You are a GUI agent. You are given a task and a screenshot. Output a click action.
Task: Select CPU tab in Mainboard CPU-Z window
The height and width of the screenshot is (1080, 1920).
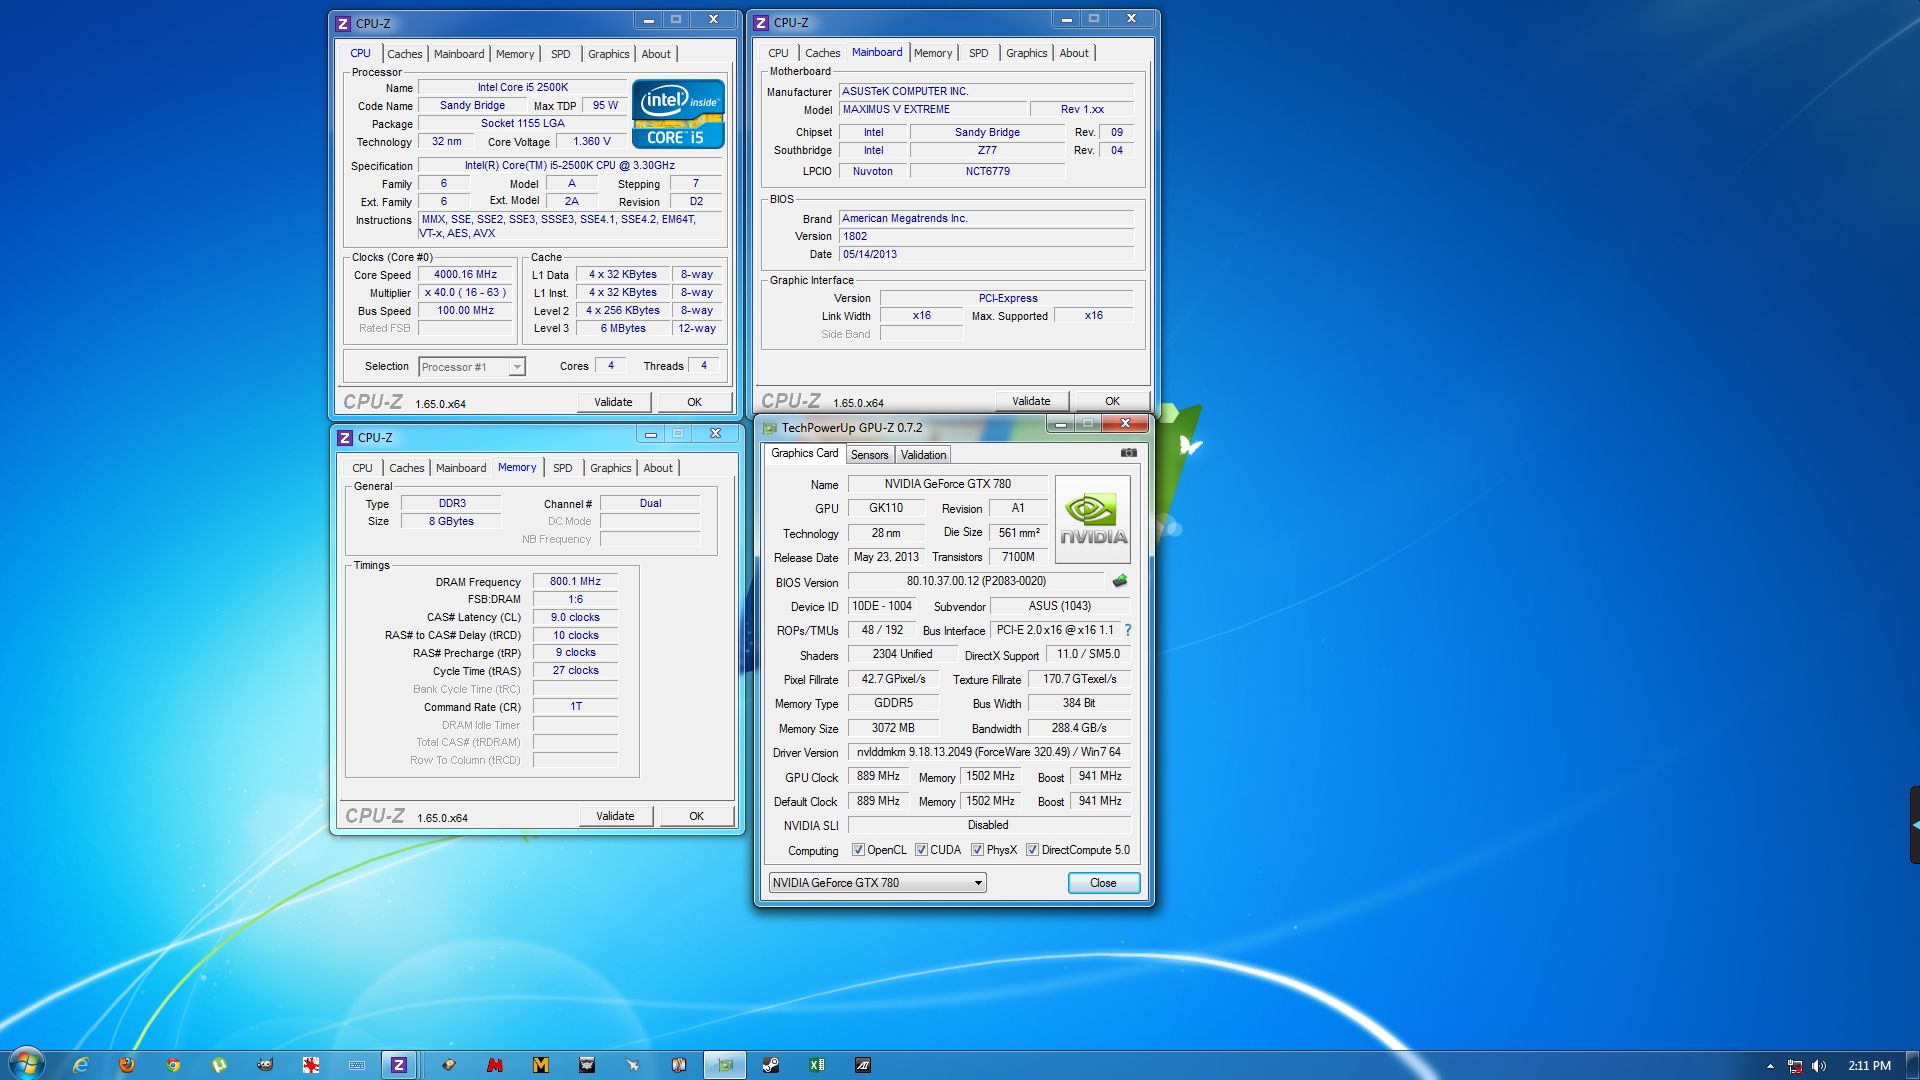(778, 53)
